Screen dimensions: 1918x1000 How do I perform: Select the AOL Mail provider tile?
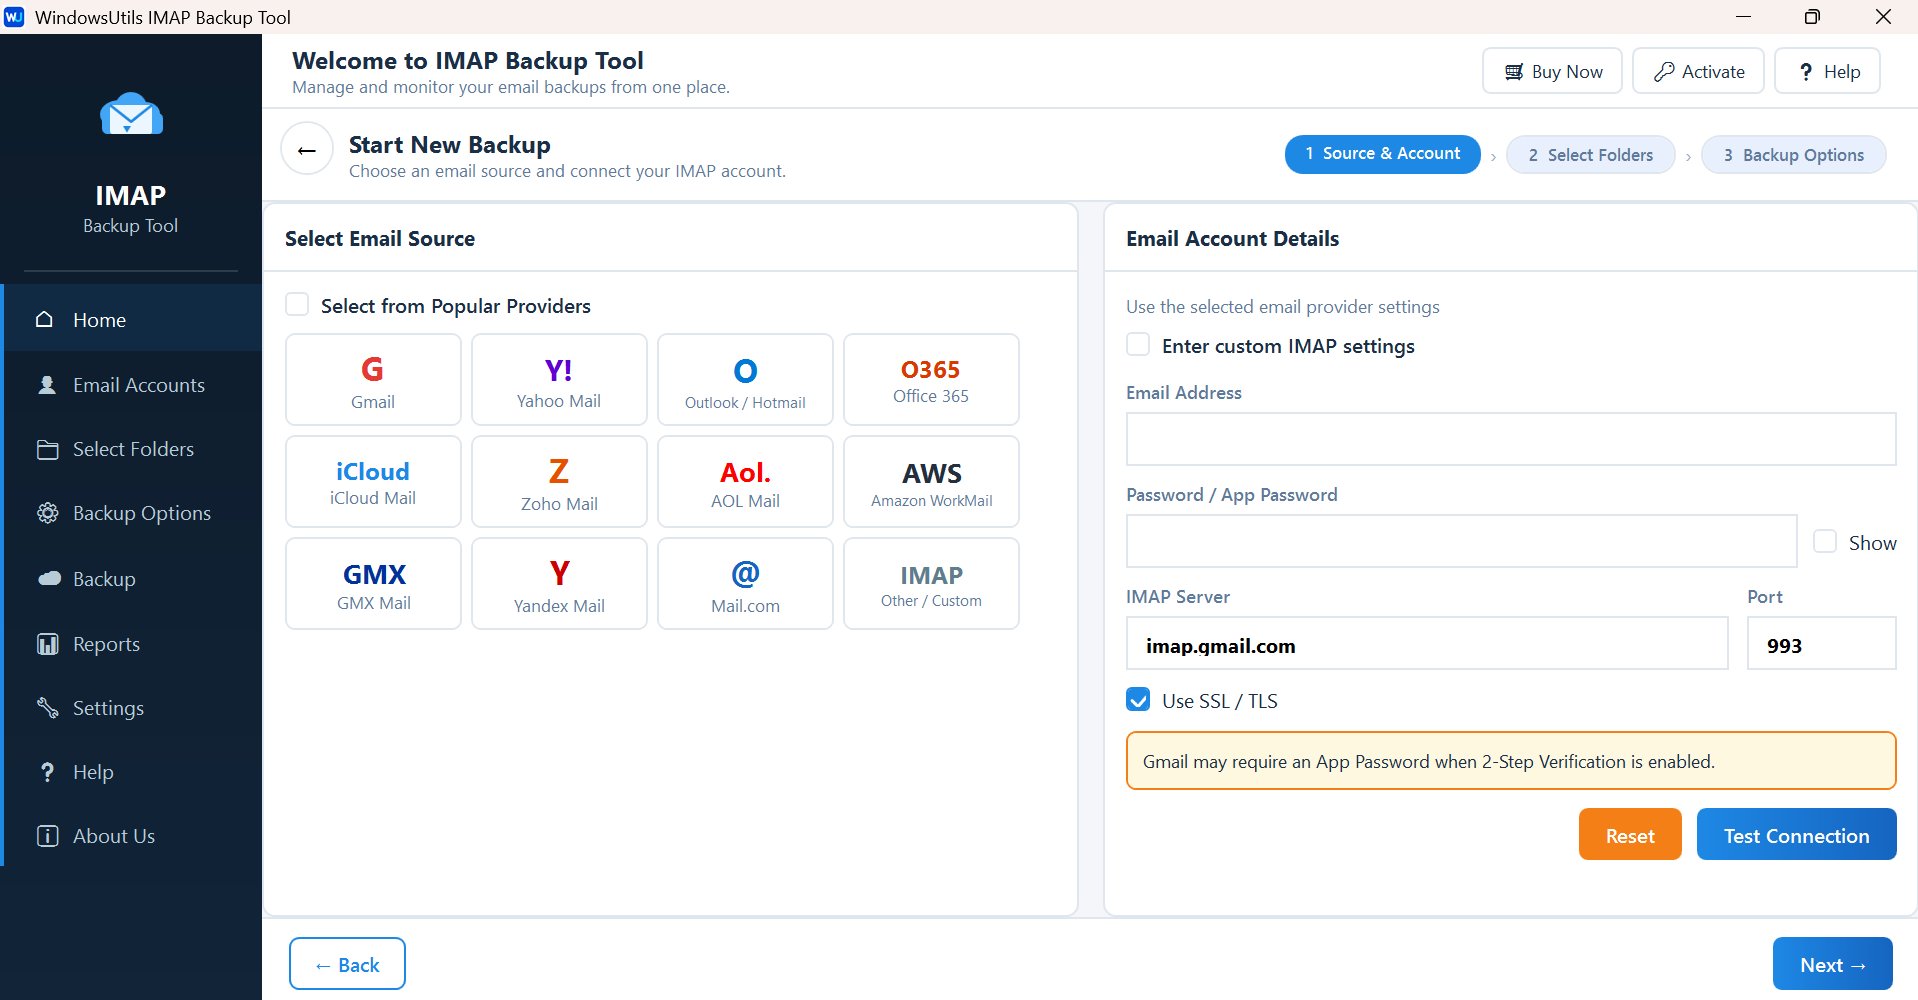pos(745,482)
